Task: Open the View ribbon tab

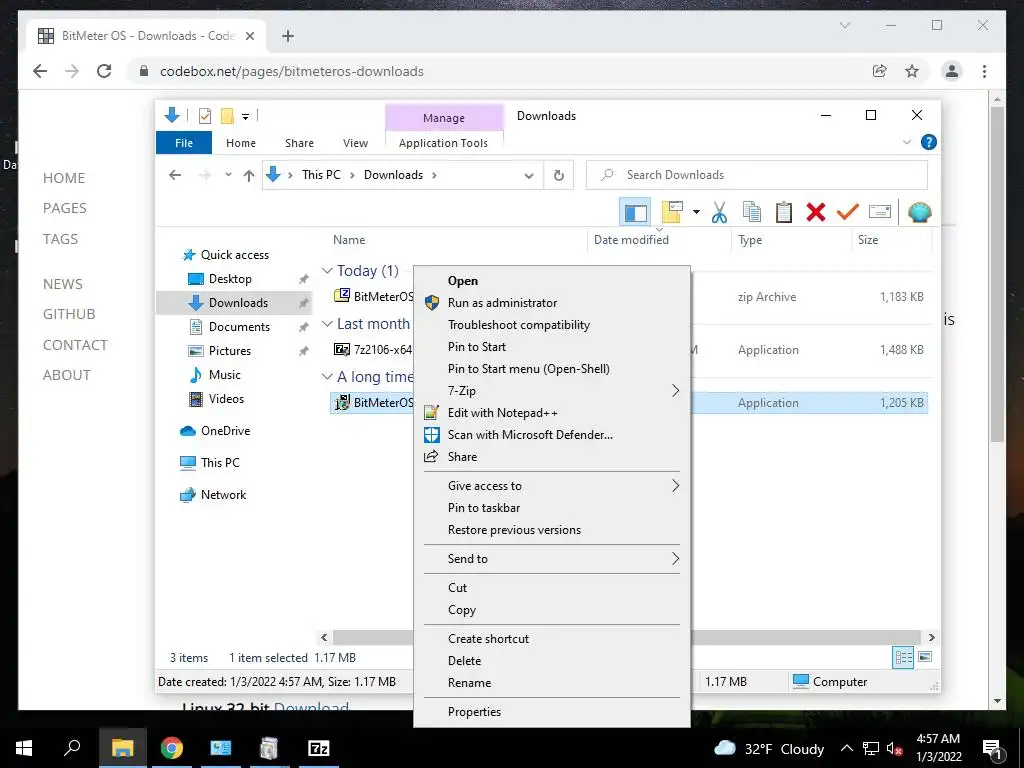Action: tap(355, 143)
